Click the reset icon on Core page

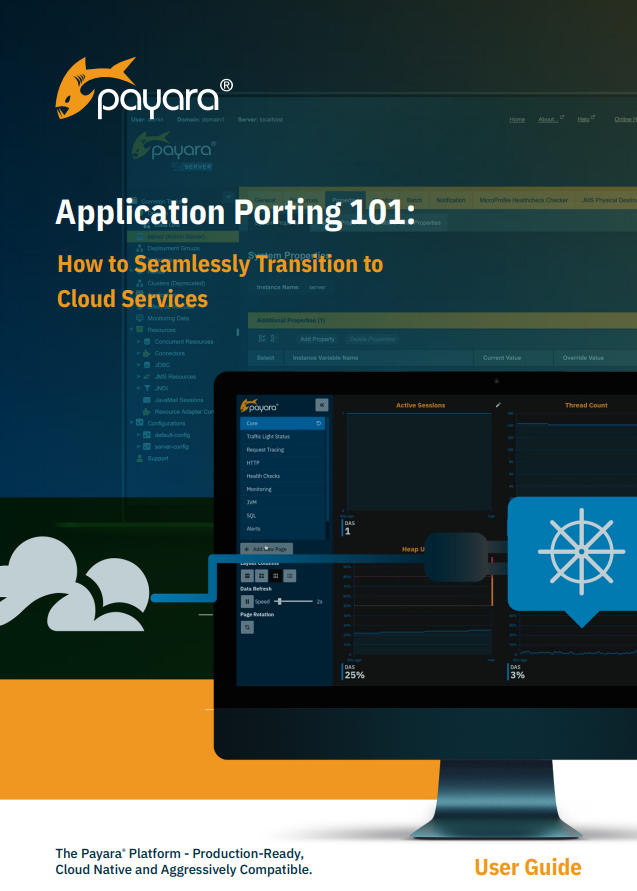pyautogui.click(x=319, y=424)
